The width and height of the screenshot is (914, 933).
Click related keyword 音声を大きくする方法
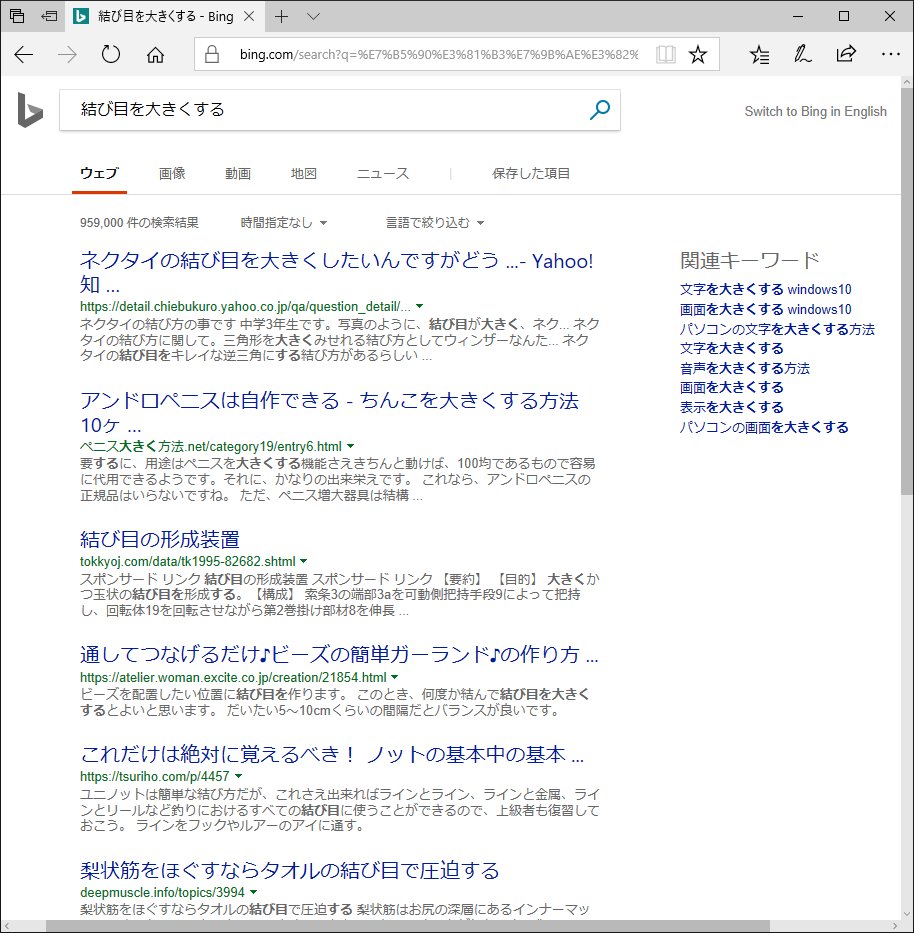744,368
